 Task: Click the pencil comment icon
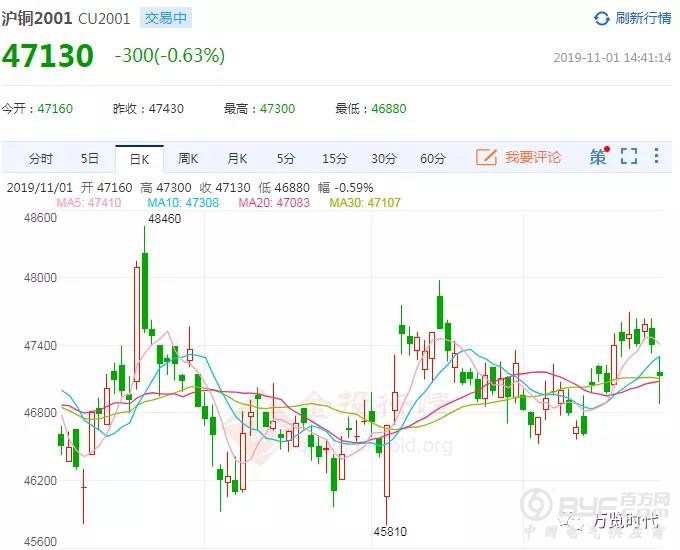tap(486, 157)
